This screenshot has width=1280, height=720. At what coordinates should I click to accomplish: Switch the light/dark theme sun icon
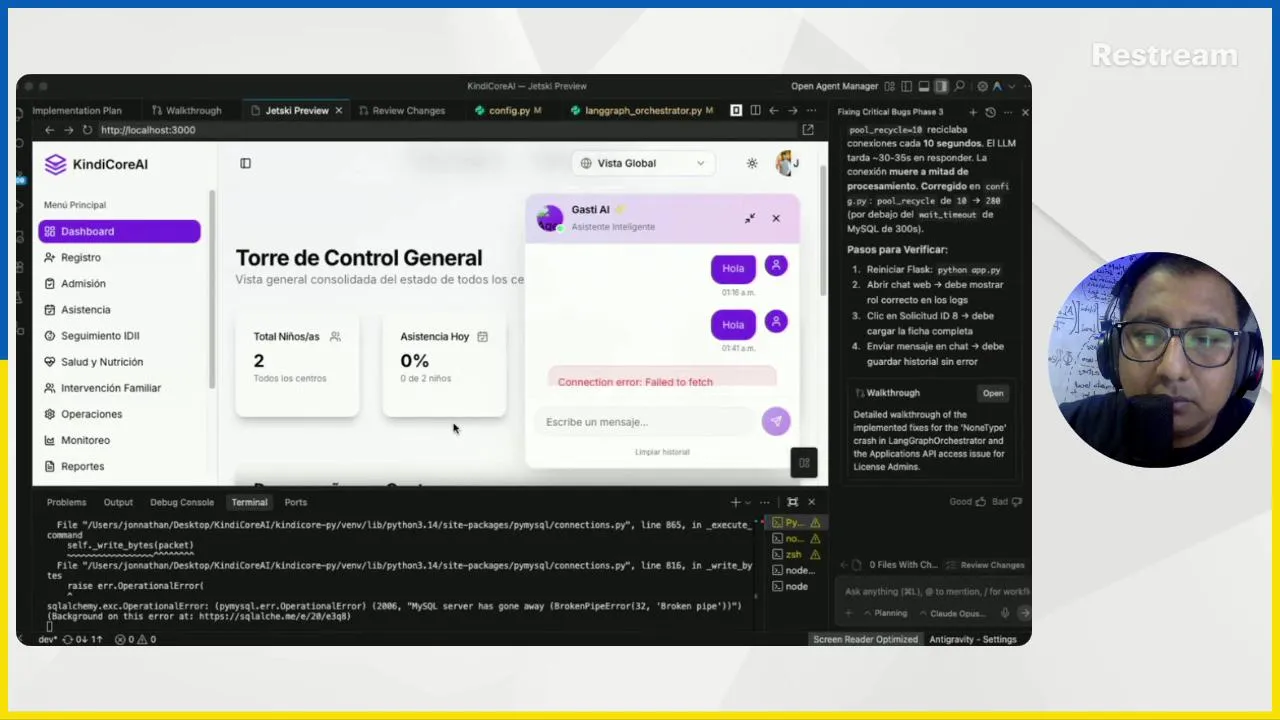(752, 163)
